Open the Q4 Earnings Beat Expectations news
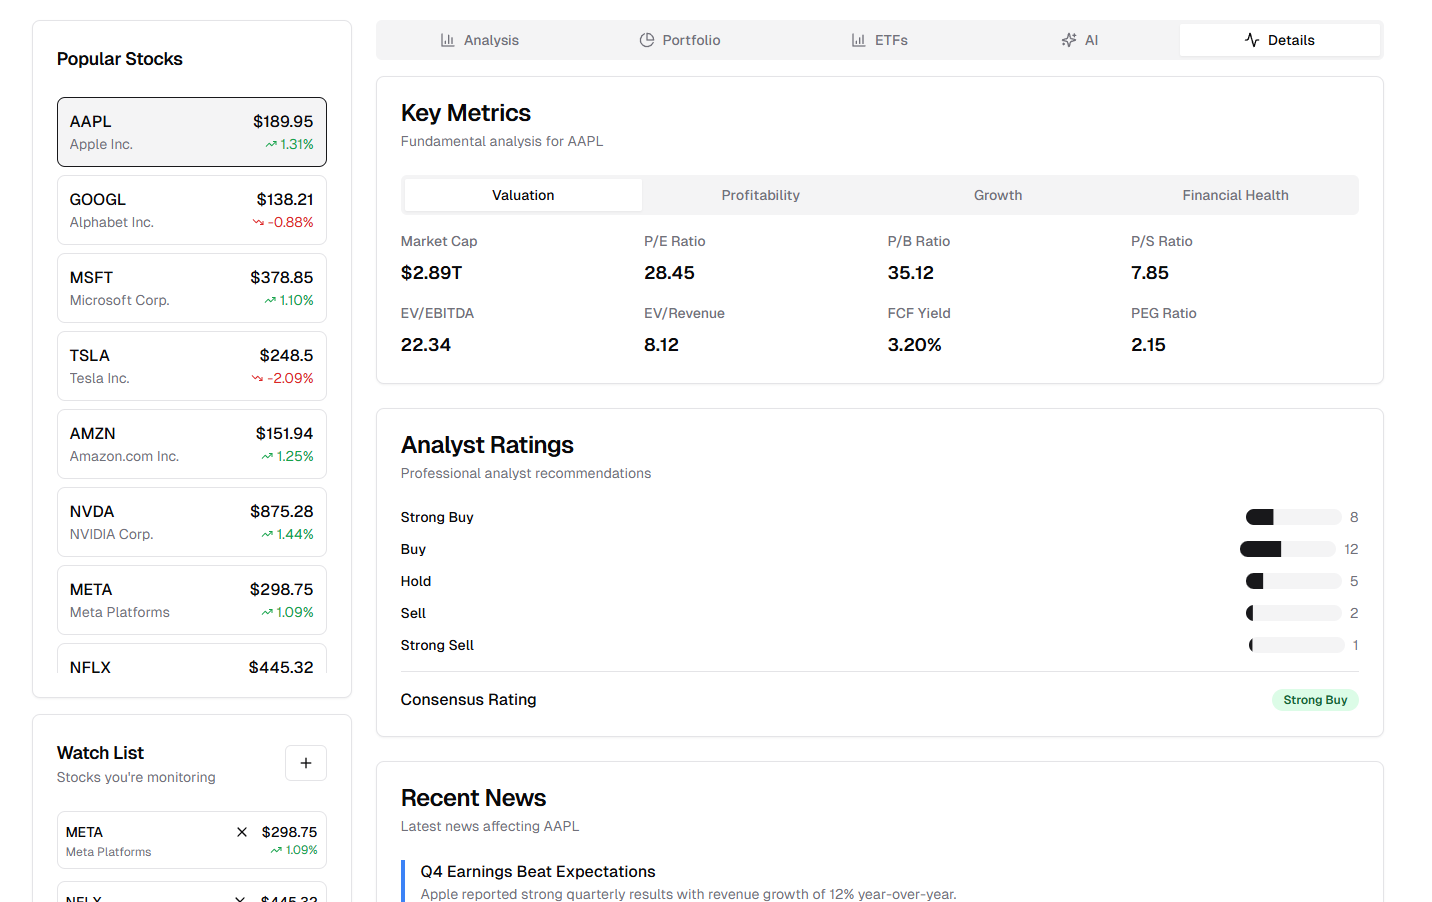This screenshot has height=902, width=1432. click(x=538, y=872)
